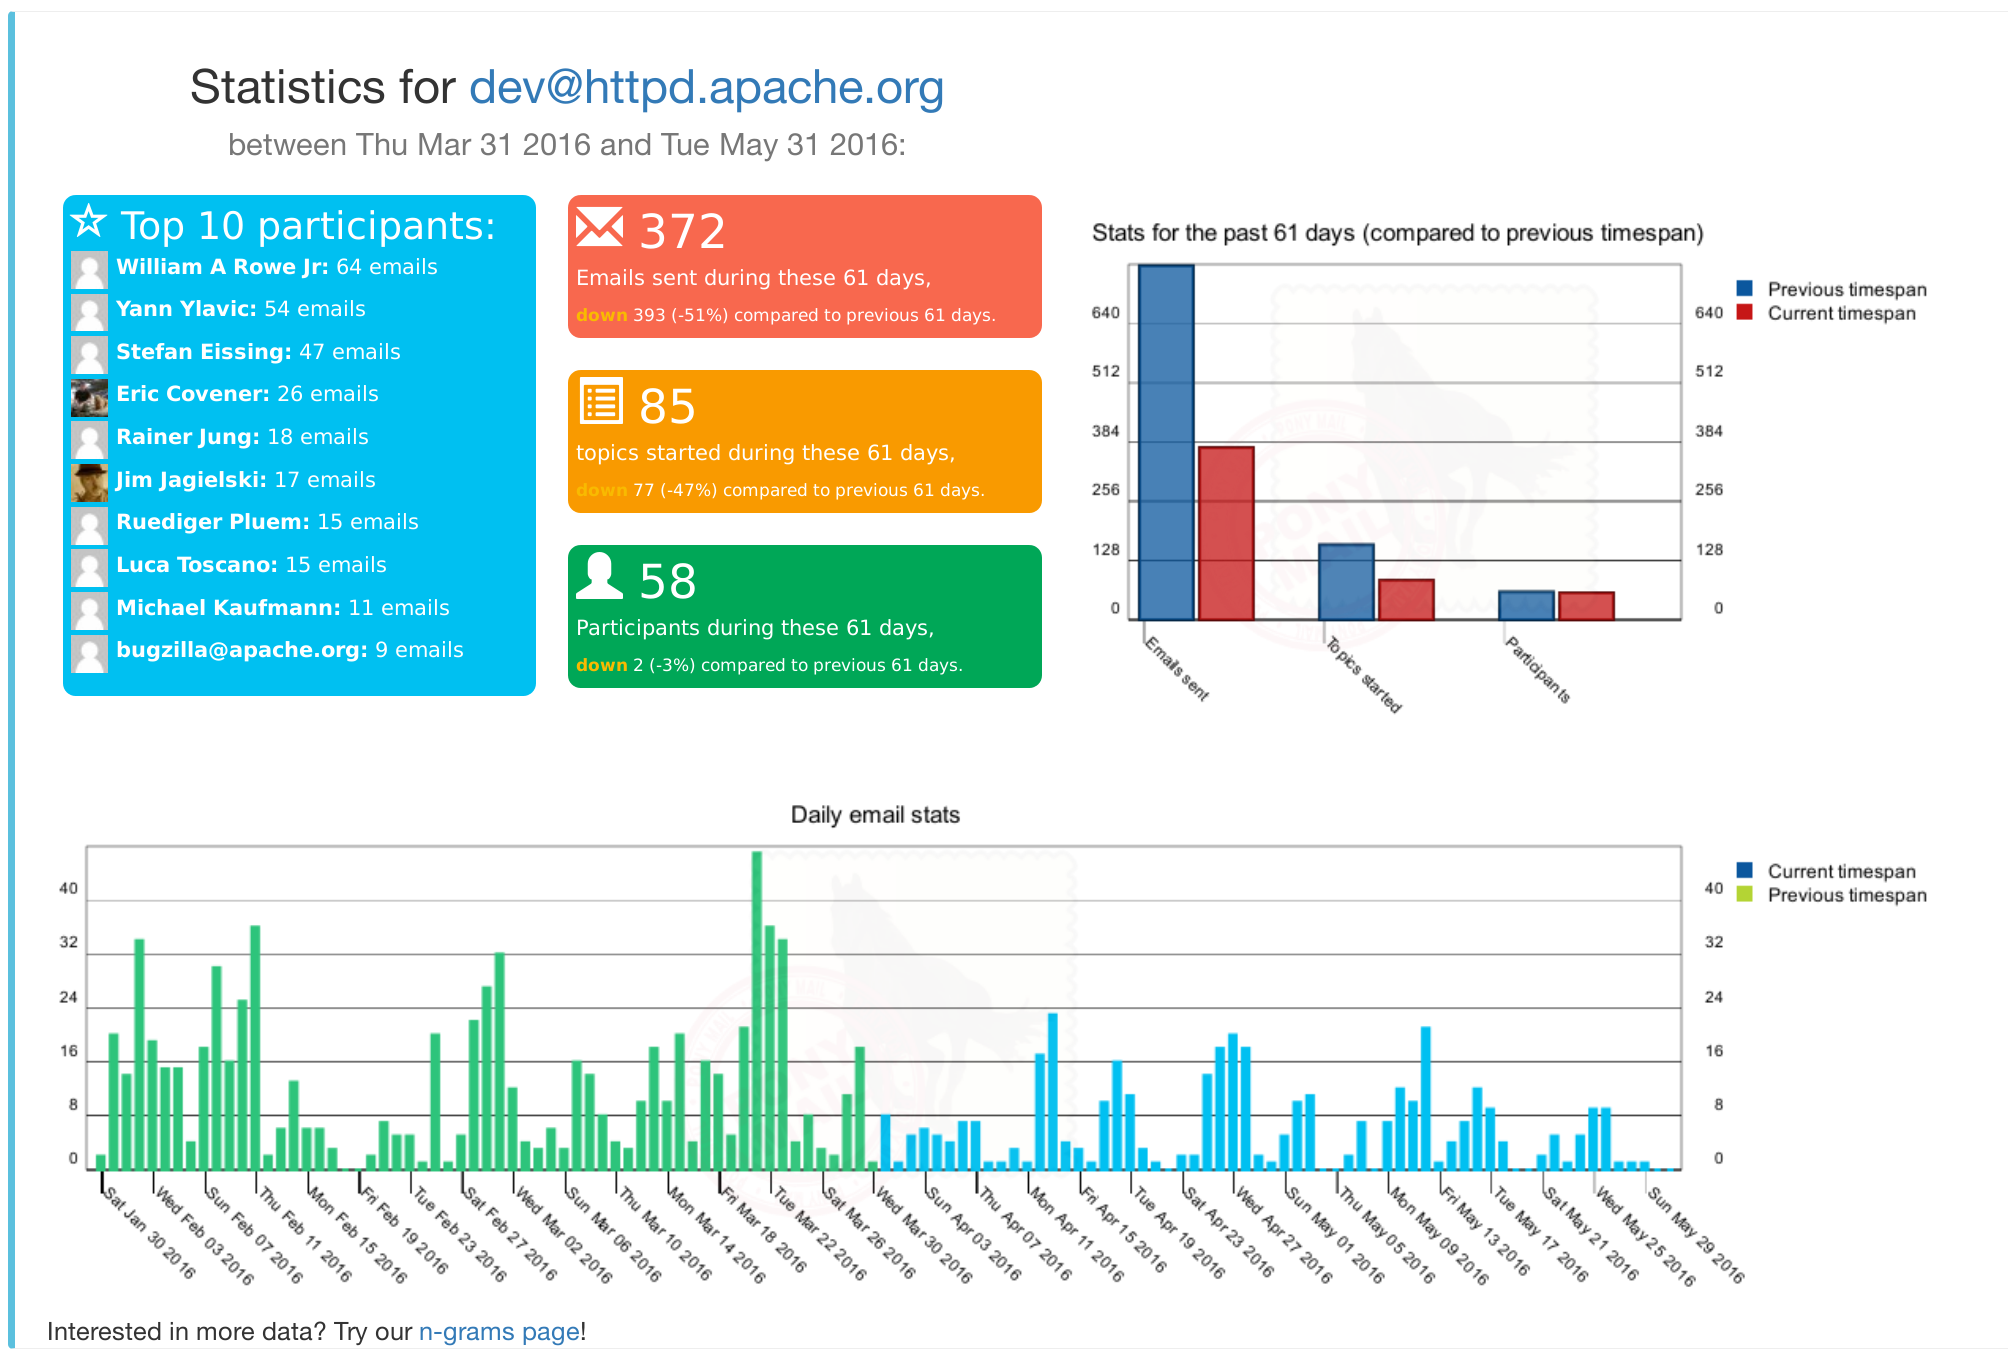The height and width of the screenshot is (1355, 2008).
Task: Open the dev@httpd.apache.org list link
Action: coord(706,88)
